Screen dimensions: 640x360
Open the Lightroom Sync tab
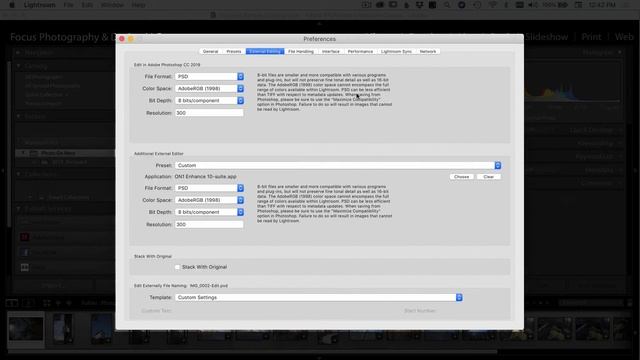[396, 51]
